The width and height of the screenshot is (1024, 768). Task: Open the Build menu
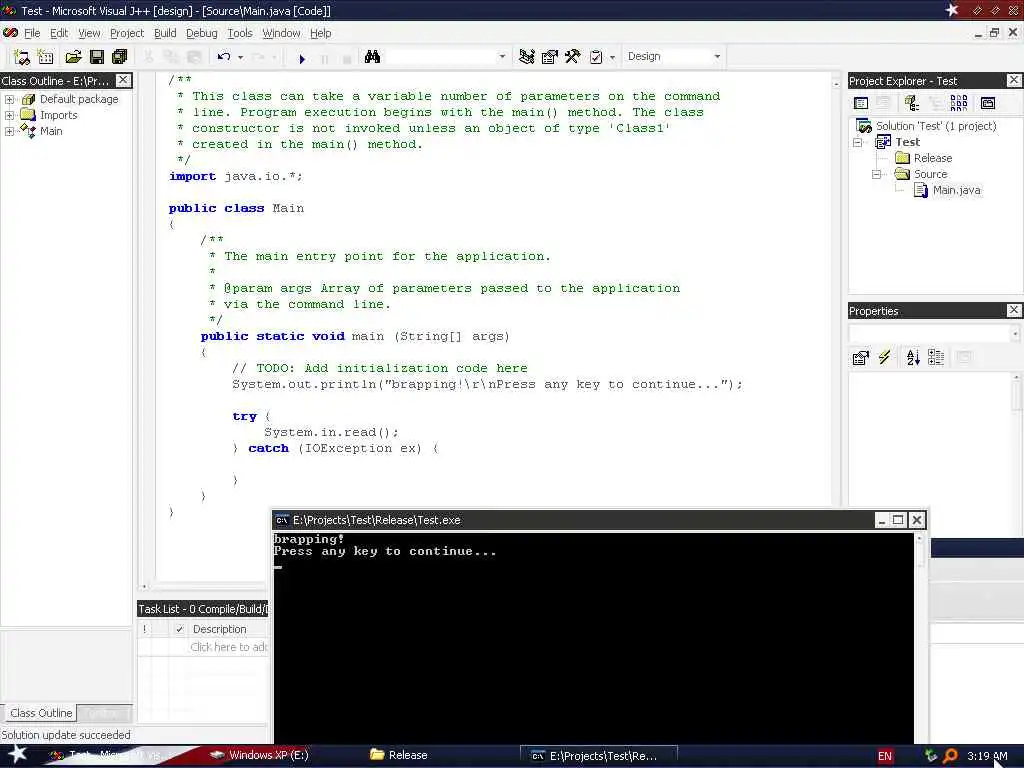[x=165, y=33]
